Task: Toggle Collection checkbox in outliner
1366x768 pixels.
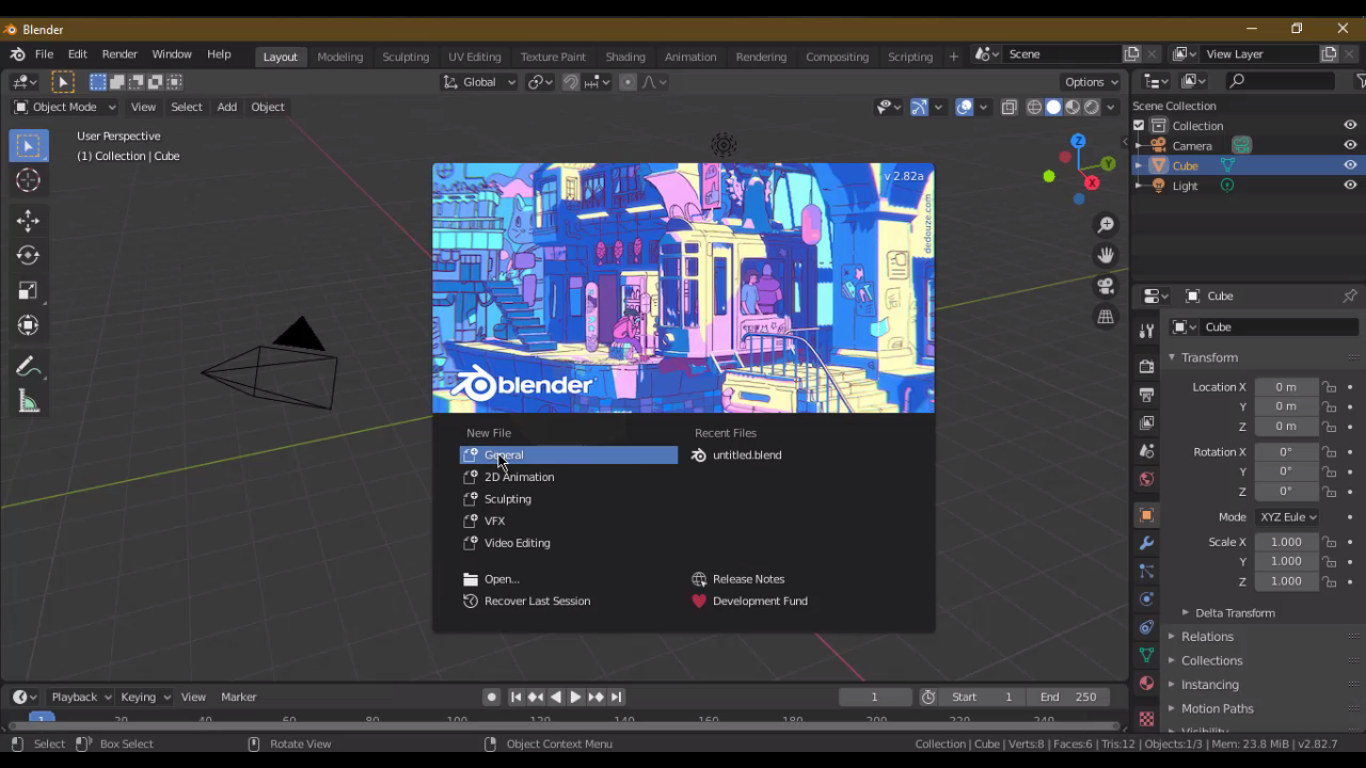Action: coord(1138,125)
